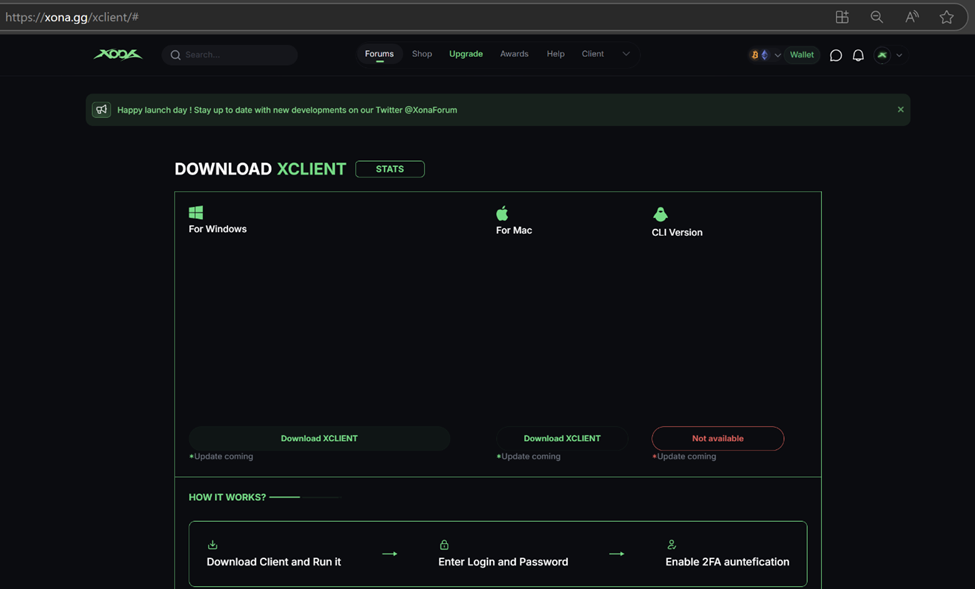
Task: Go to the Shop tab
Action: (422, 54)
